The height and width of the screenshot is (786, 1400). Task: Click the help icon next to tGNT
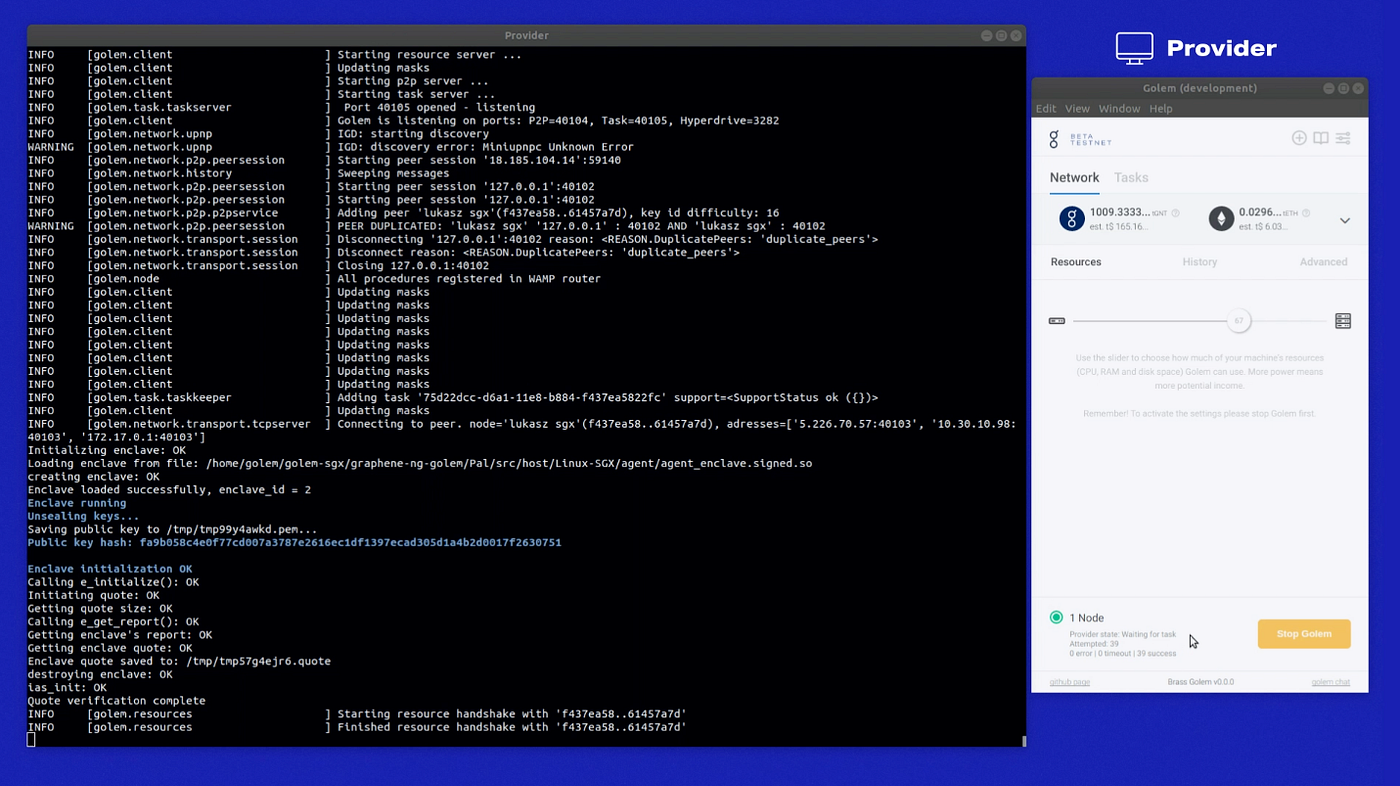pyautogui.click(x=1175, y=213)
